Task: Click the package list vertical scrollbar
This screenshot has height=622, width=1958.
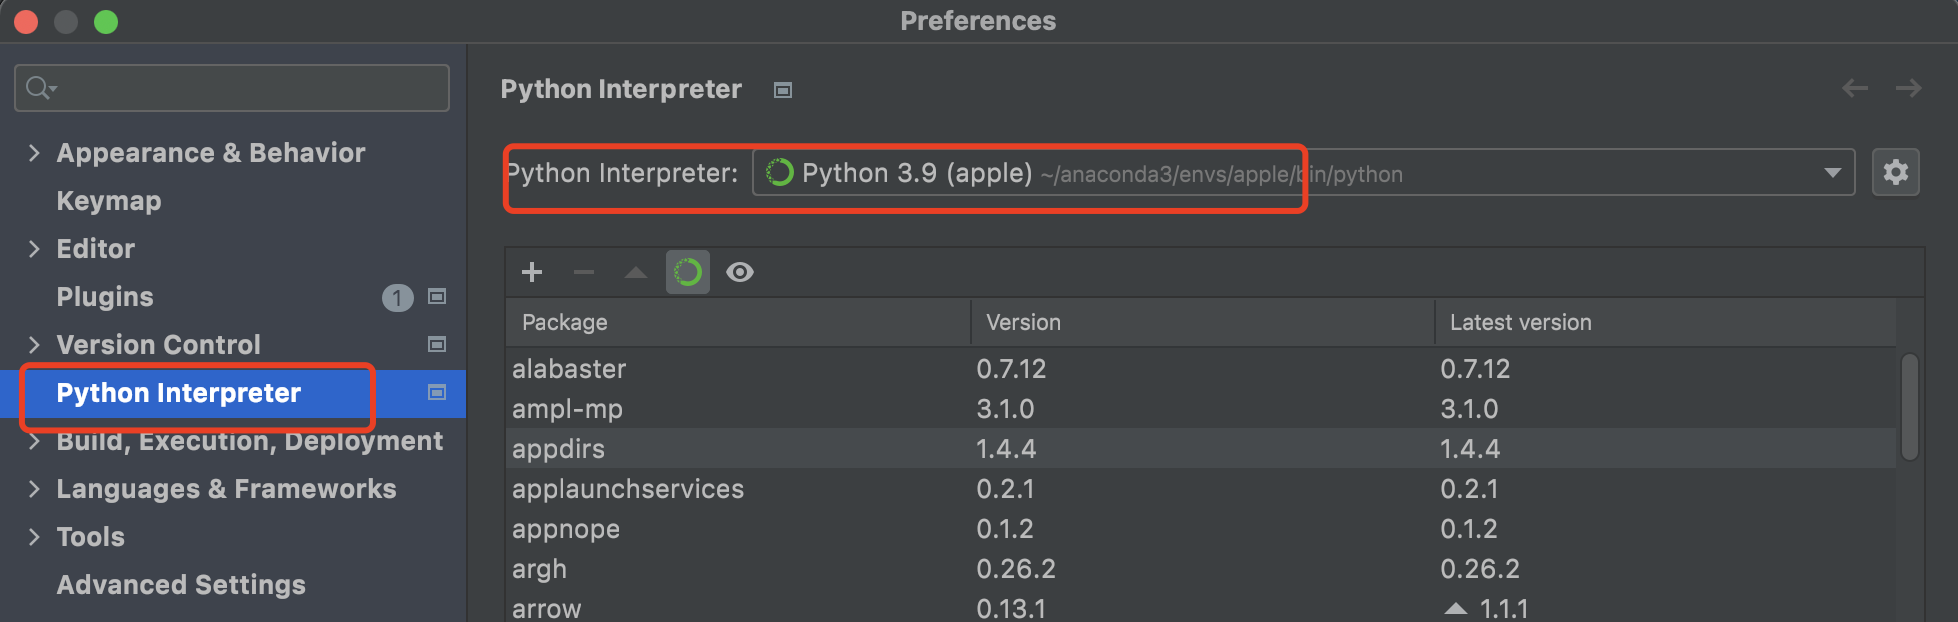Action: click(1909, 406)
